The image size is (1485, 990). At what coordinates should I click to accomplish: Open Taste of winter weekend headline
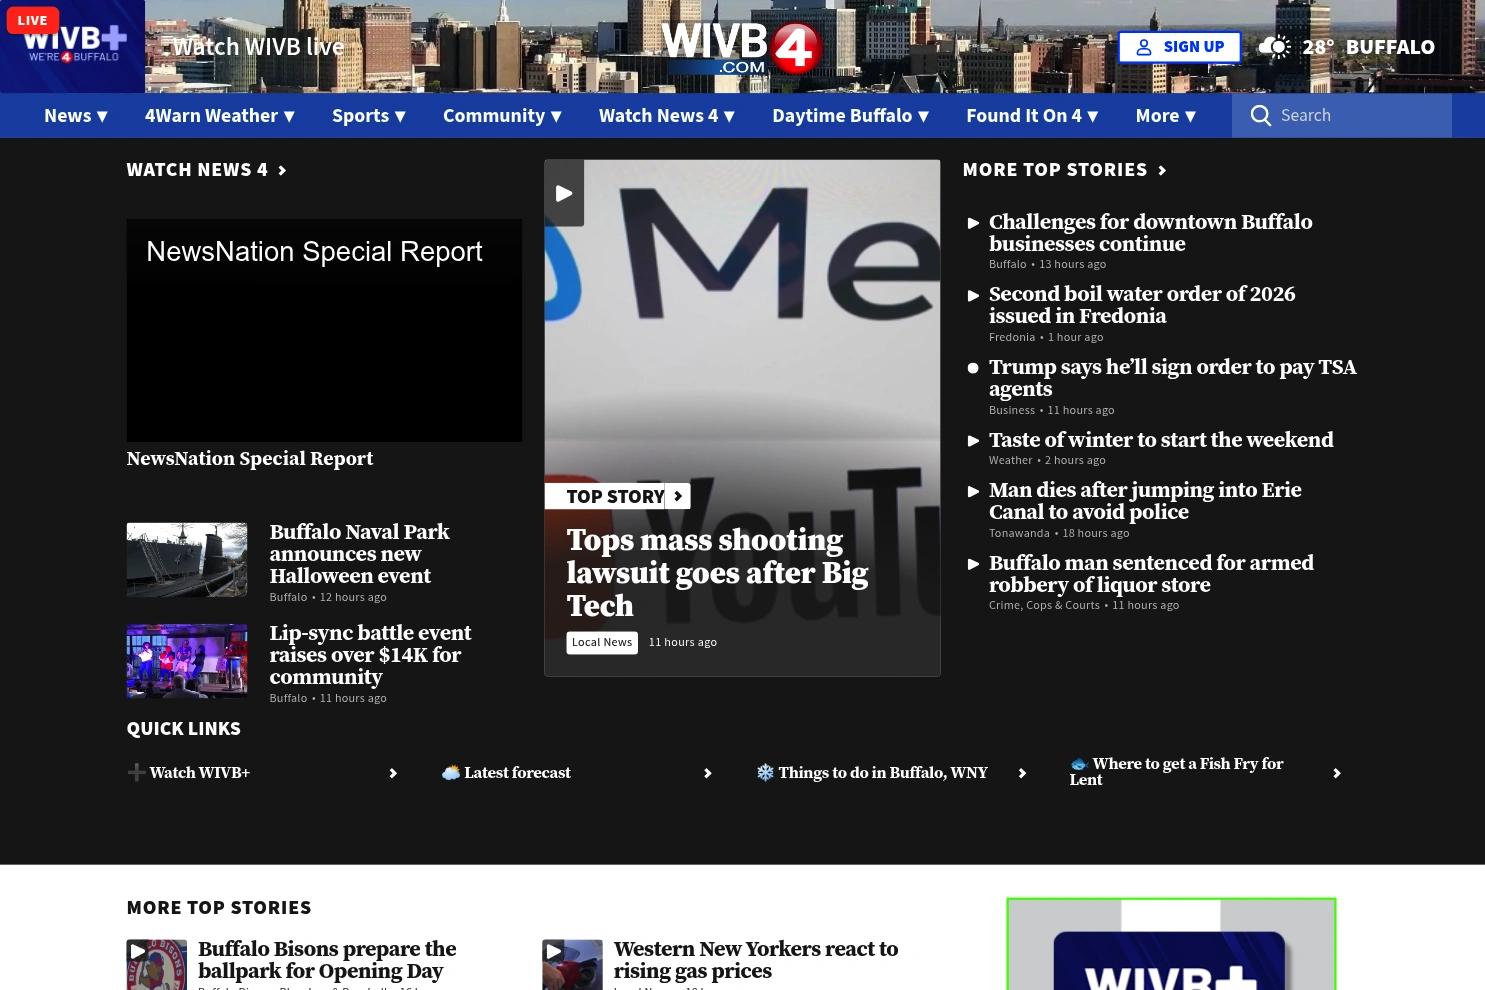click(x=1161, y=440)
